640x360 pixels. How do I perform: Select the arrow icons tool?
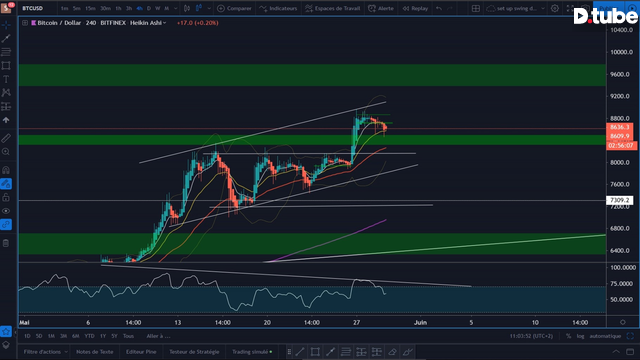point(6,120)
